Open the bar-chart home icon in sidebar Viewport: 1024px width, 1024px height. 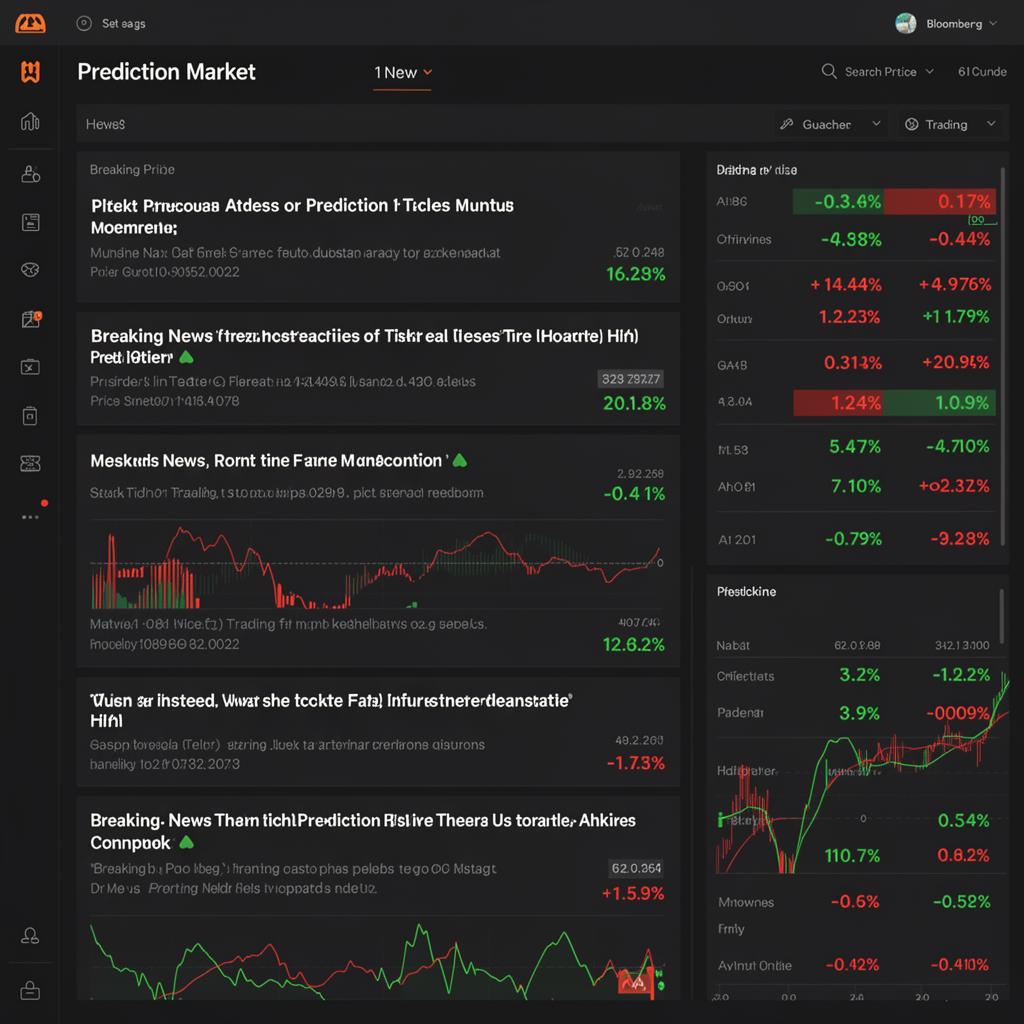tap(30, 121)
